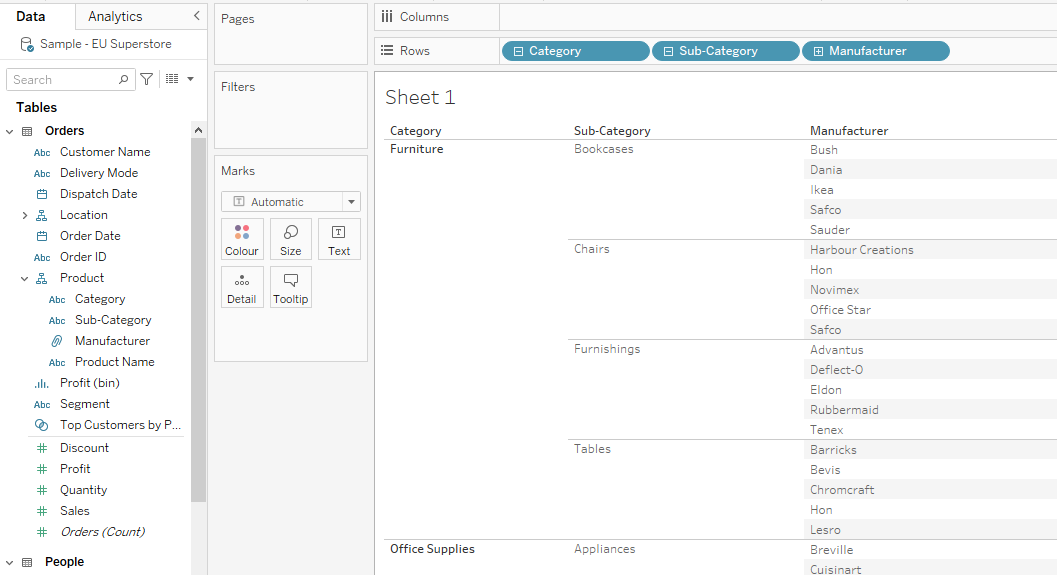Select the Furnishings sub-category cell
Screen dimensions: 1057x575
click(607, 349)
